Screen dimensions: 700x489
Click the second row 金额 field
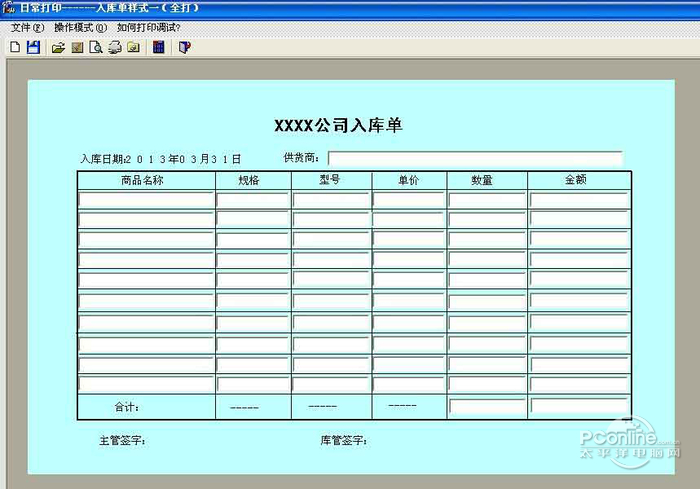coord(579,219)
